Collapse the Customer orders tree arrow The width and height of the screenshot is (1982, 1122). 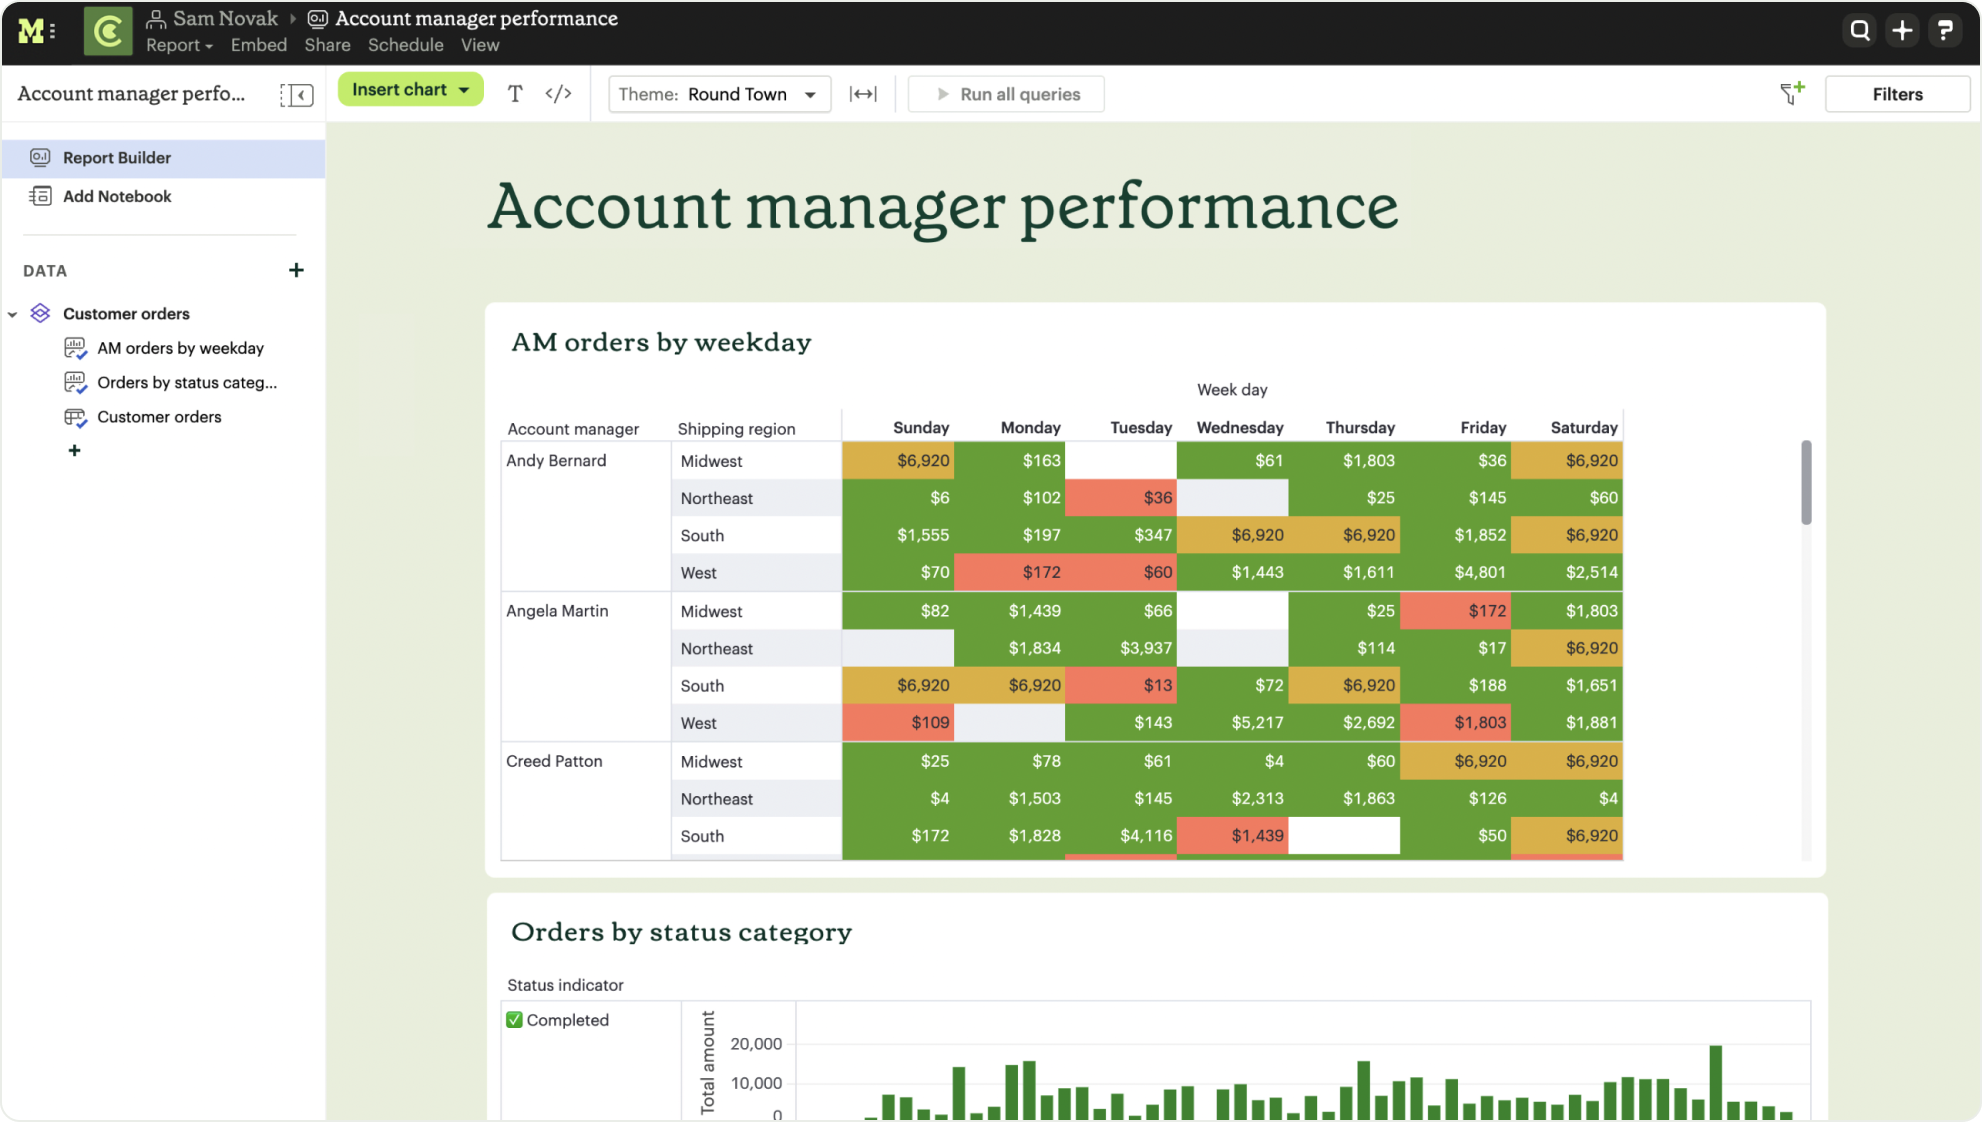[x=13, y=314]
